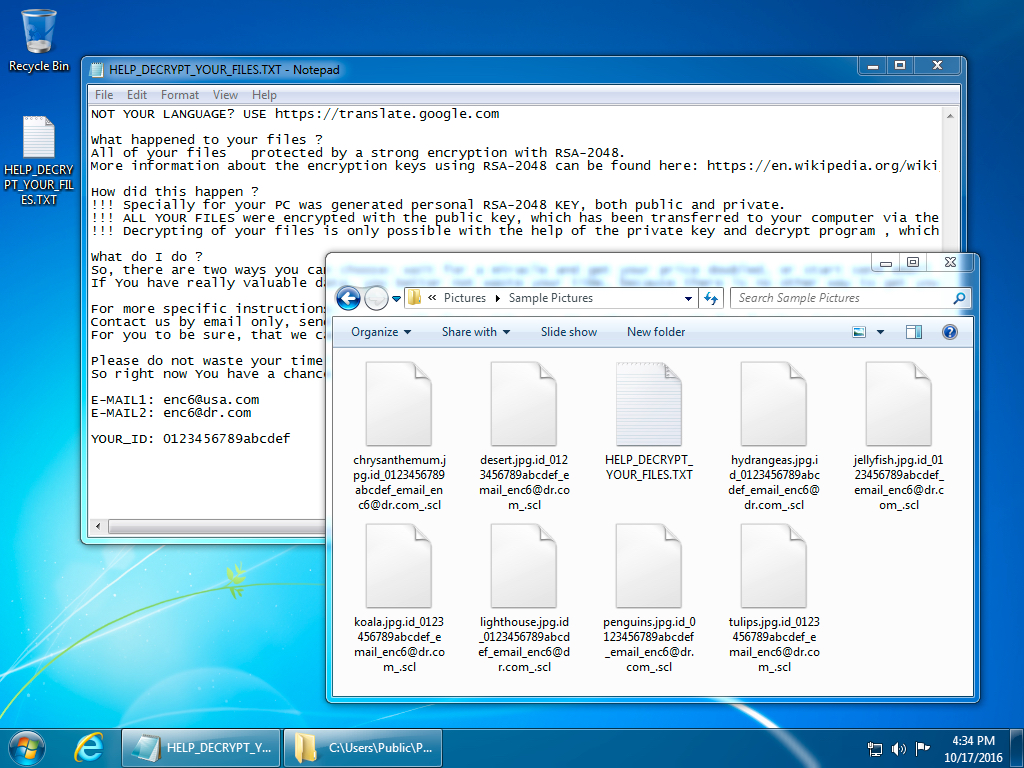
Task: Create a New folder
Action: [656, 332]
